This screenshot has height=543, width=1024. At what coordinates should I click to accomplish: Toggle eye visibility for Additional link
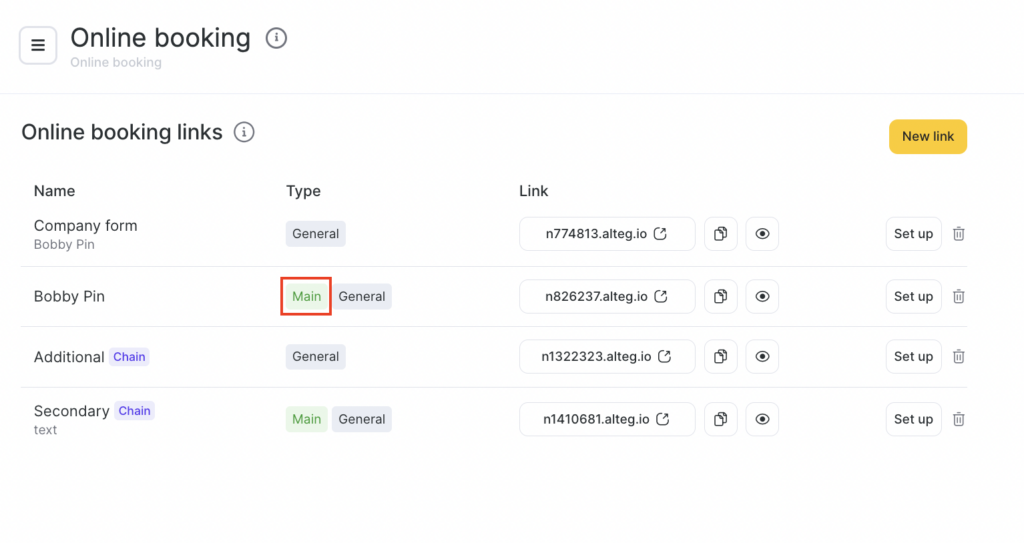coord(762,356)
